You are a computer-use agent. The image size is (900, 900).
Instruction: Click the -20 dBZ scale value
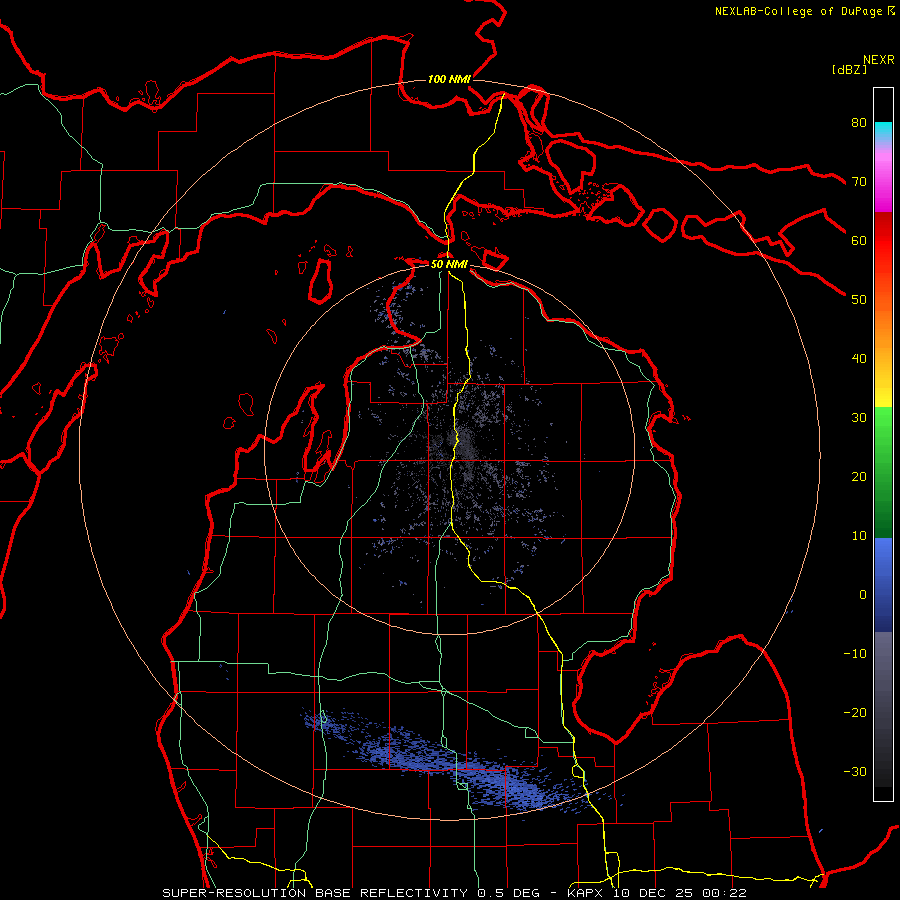[x=855, y=712]
